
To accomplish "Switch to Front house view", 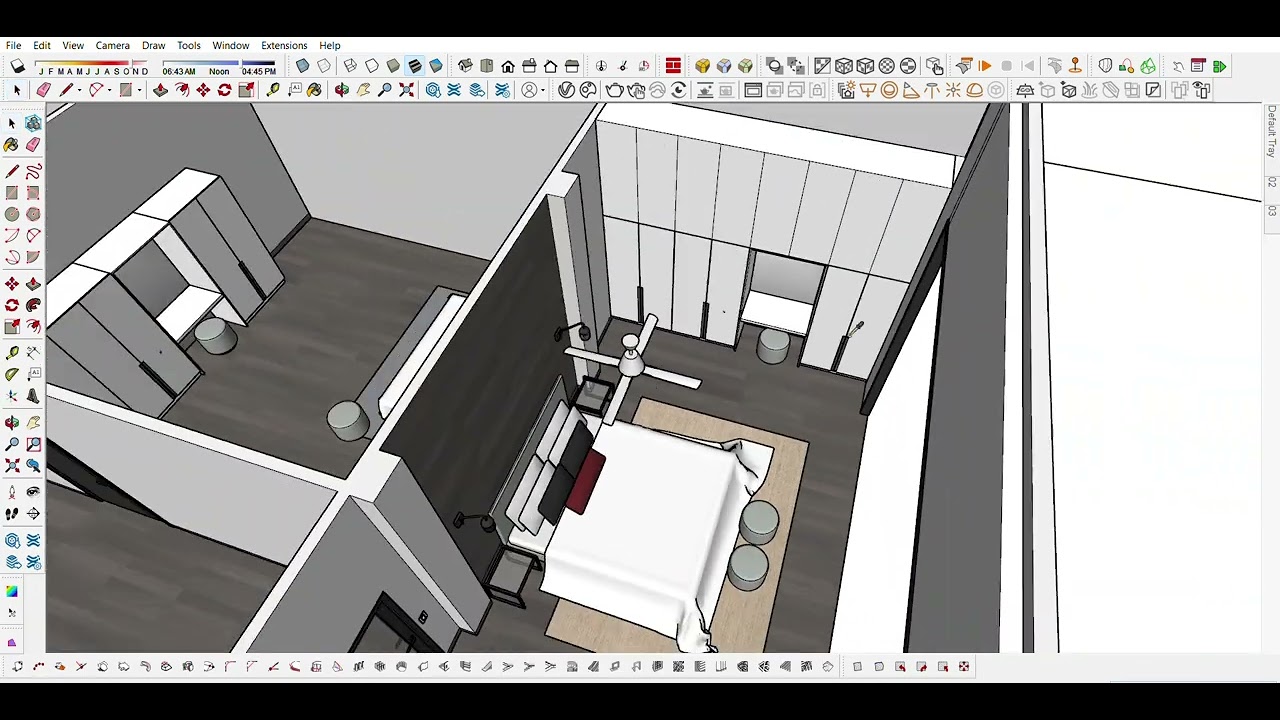I will (x=508, y=66).
